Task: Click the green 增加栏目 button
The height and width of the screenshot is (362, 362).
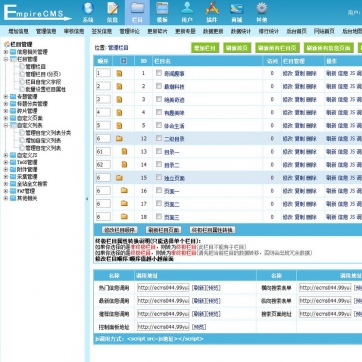Action: click(205, 48)
